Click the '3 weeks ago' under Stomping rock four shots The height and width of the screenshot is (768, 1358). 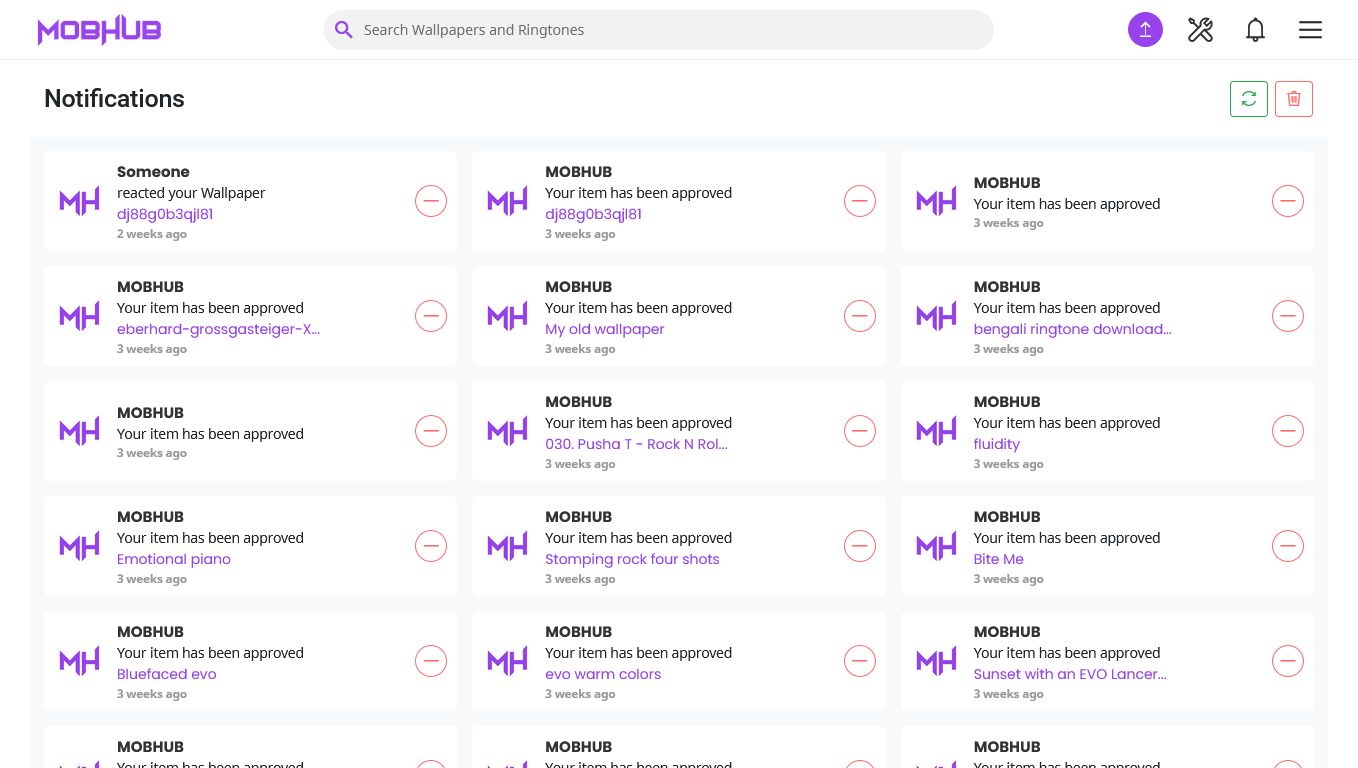(x=580, y=579)
